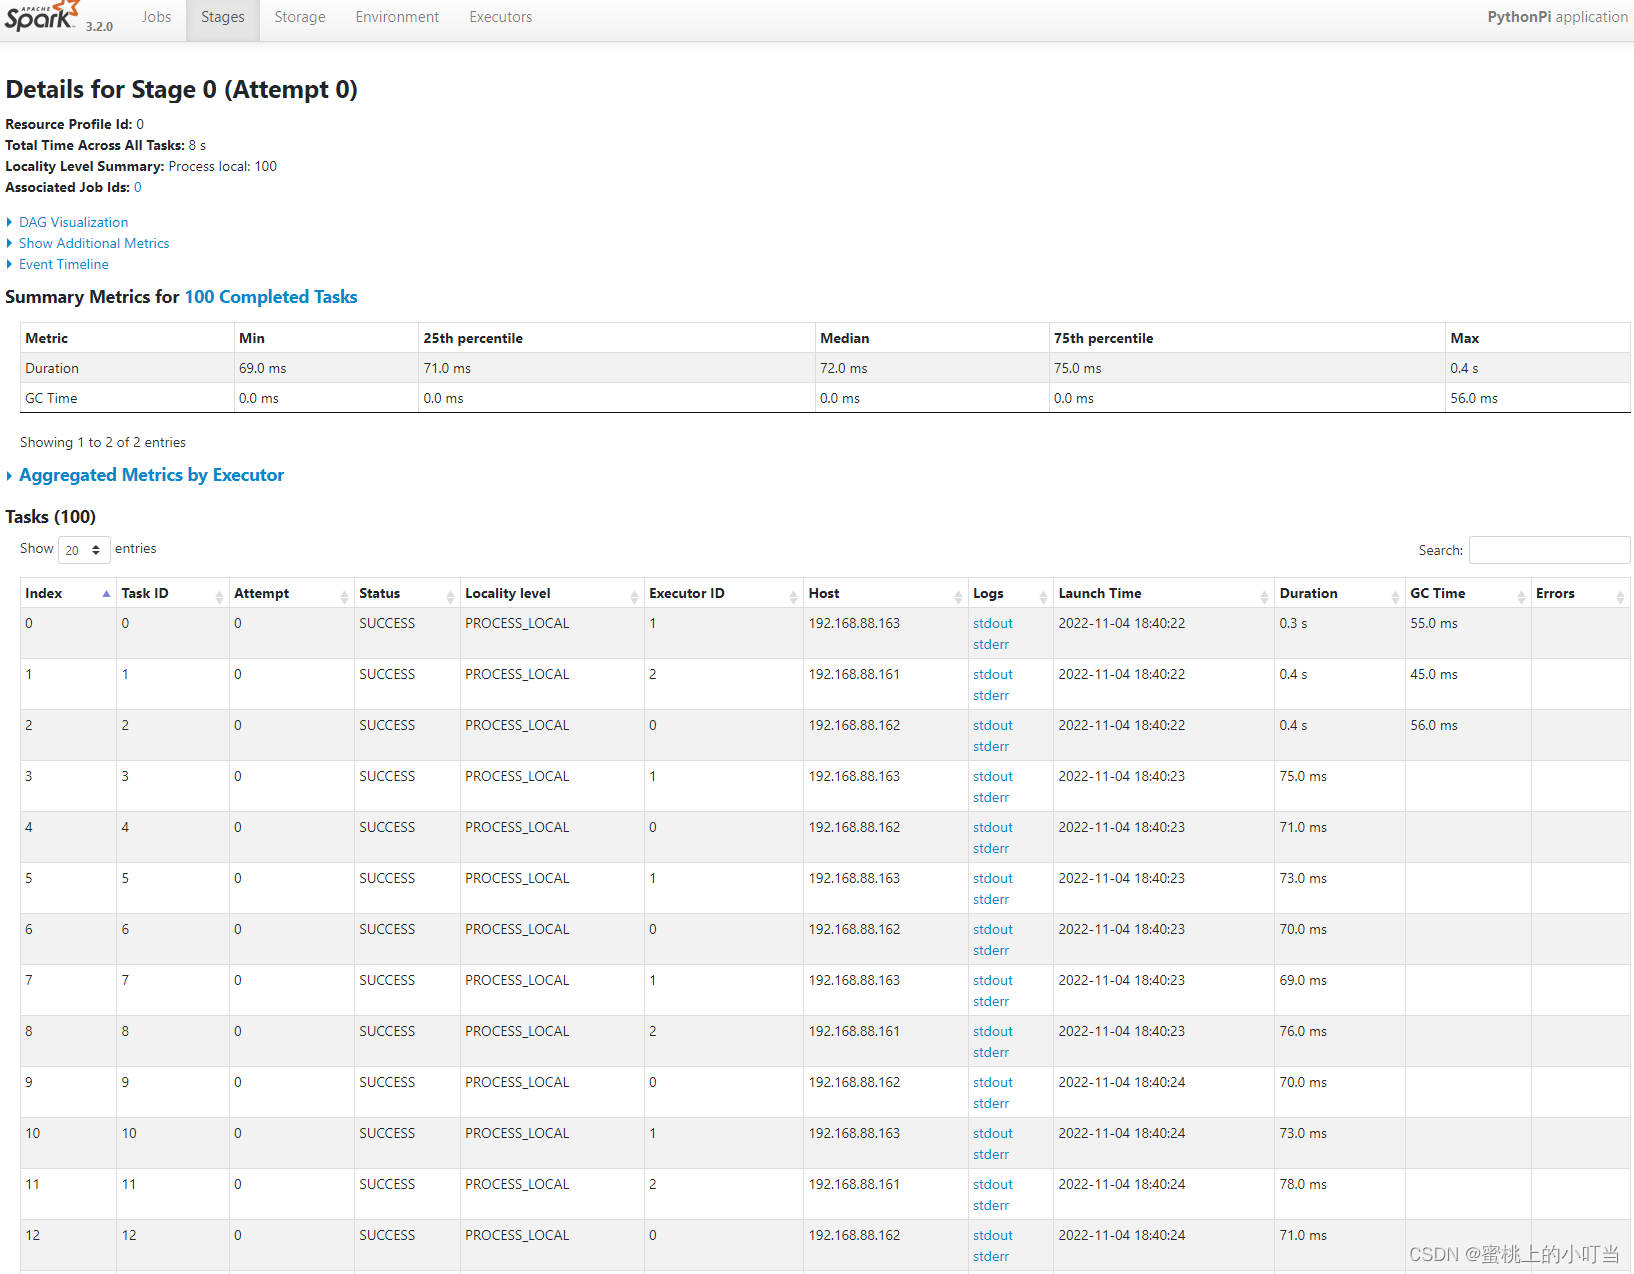Image resolution: width=1634 pixels, height=1274 pixels.
Task: Sort tasks by Attempt column
Action: point(291,593)
